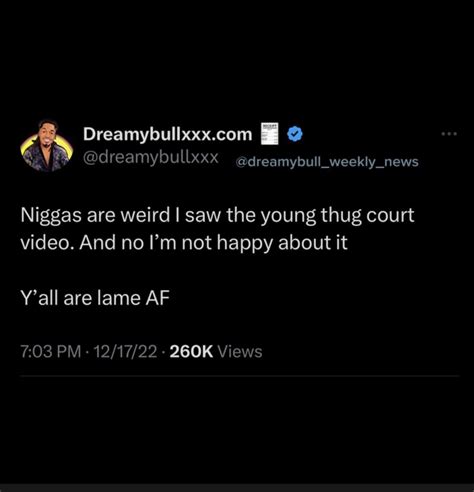
Task: Visit the @dreamybullxxx handle
Action: [151, 157]
